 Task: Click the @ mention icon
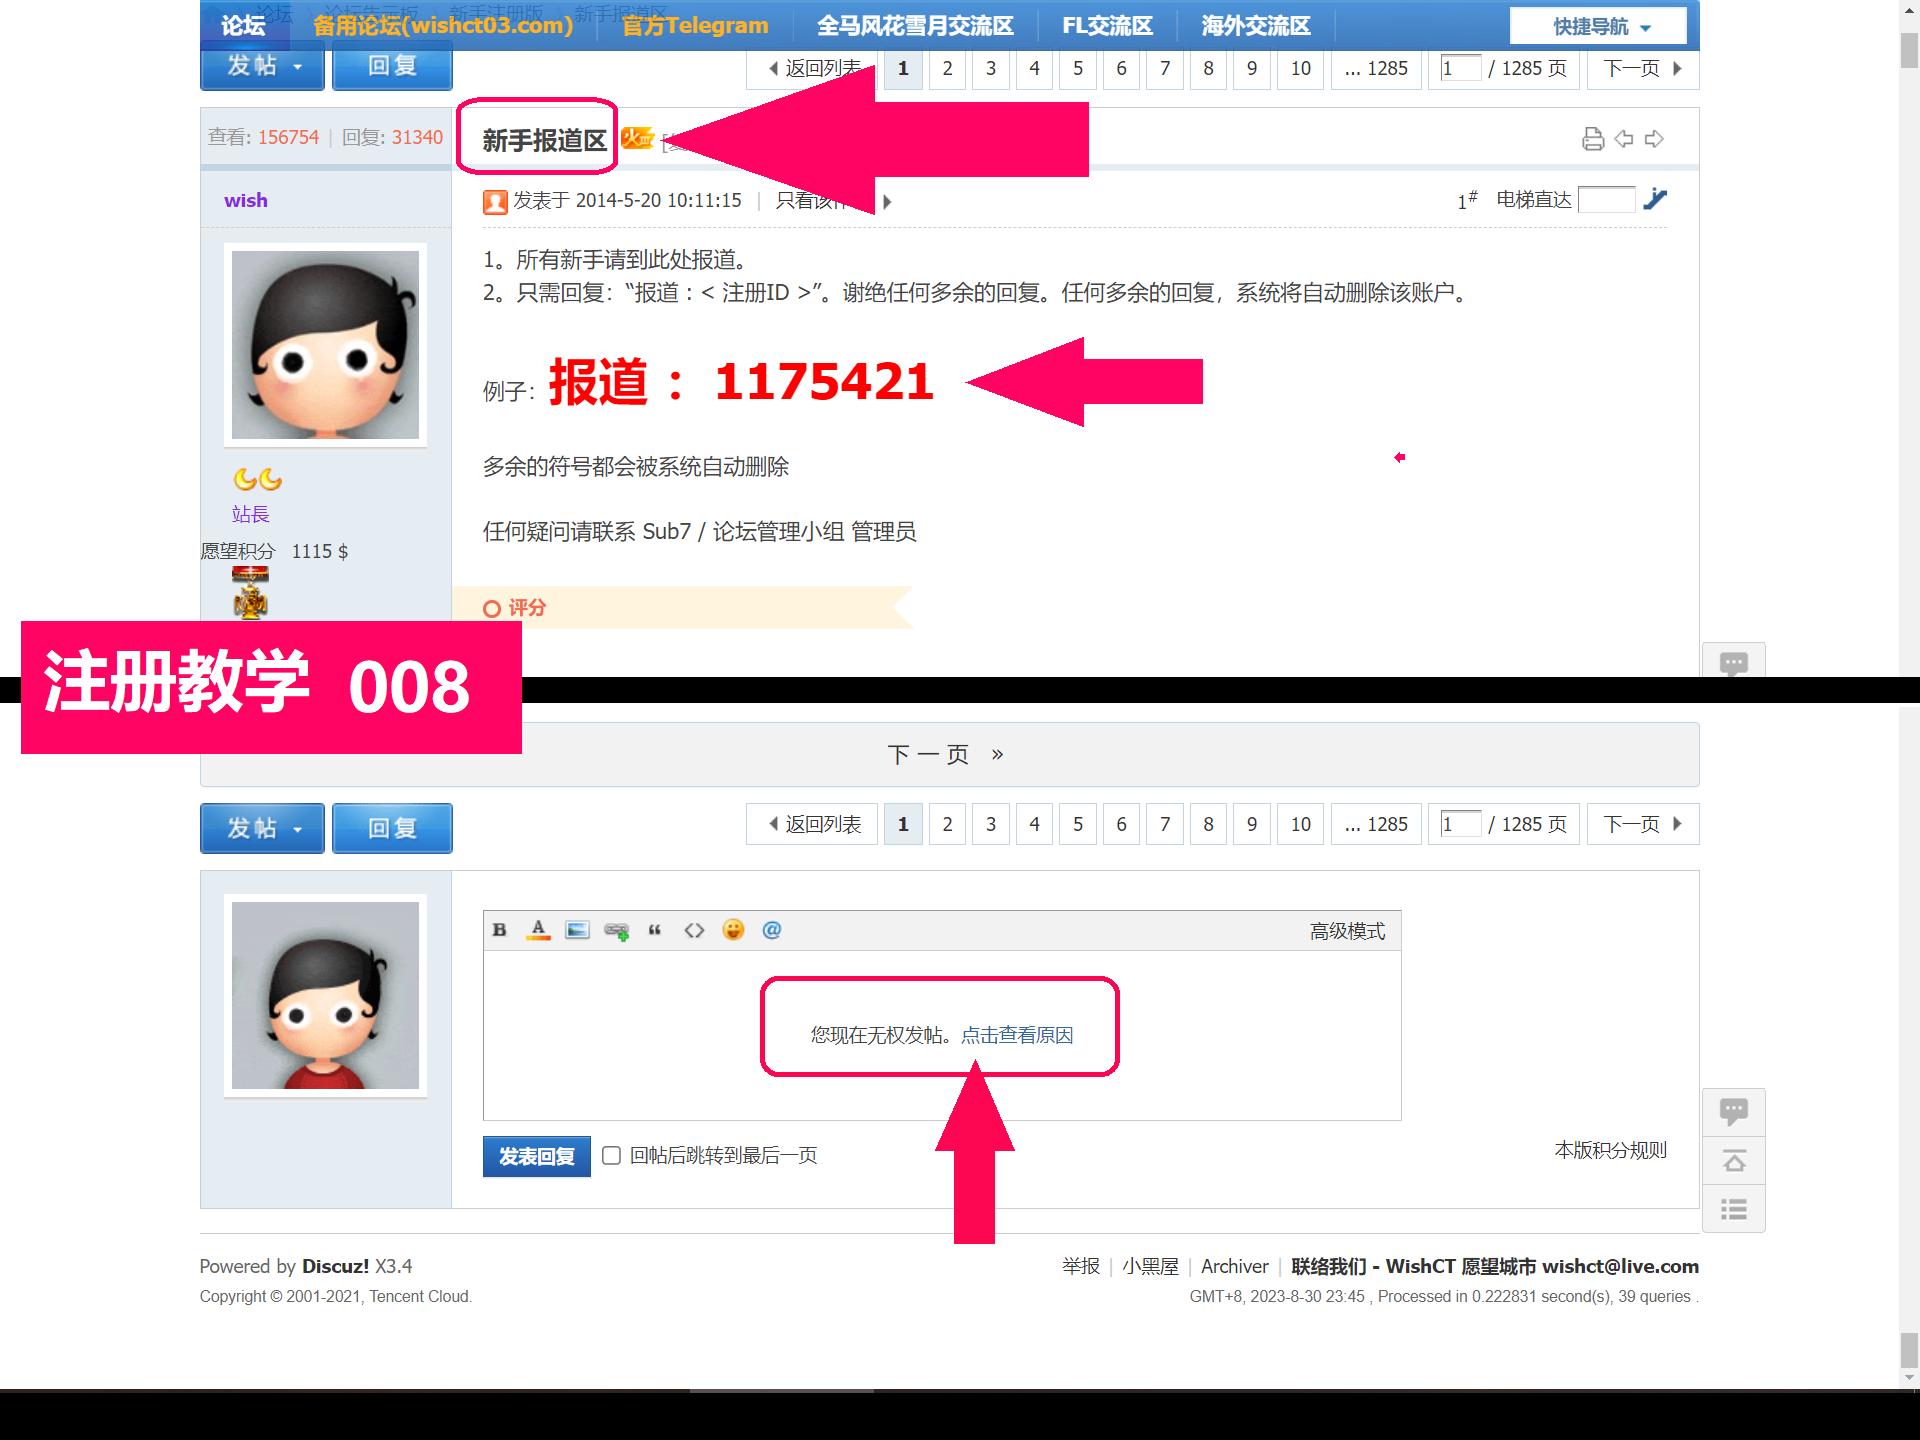pos(772,930)
